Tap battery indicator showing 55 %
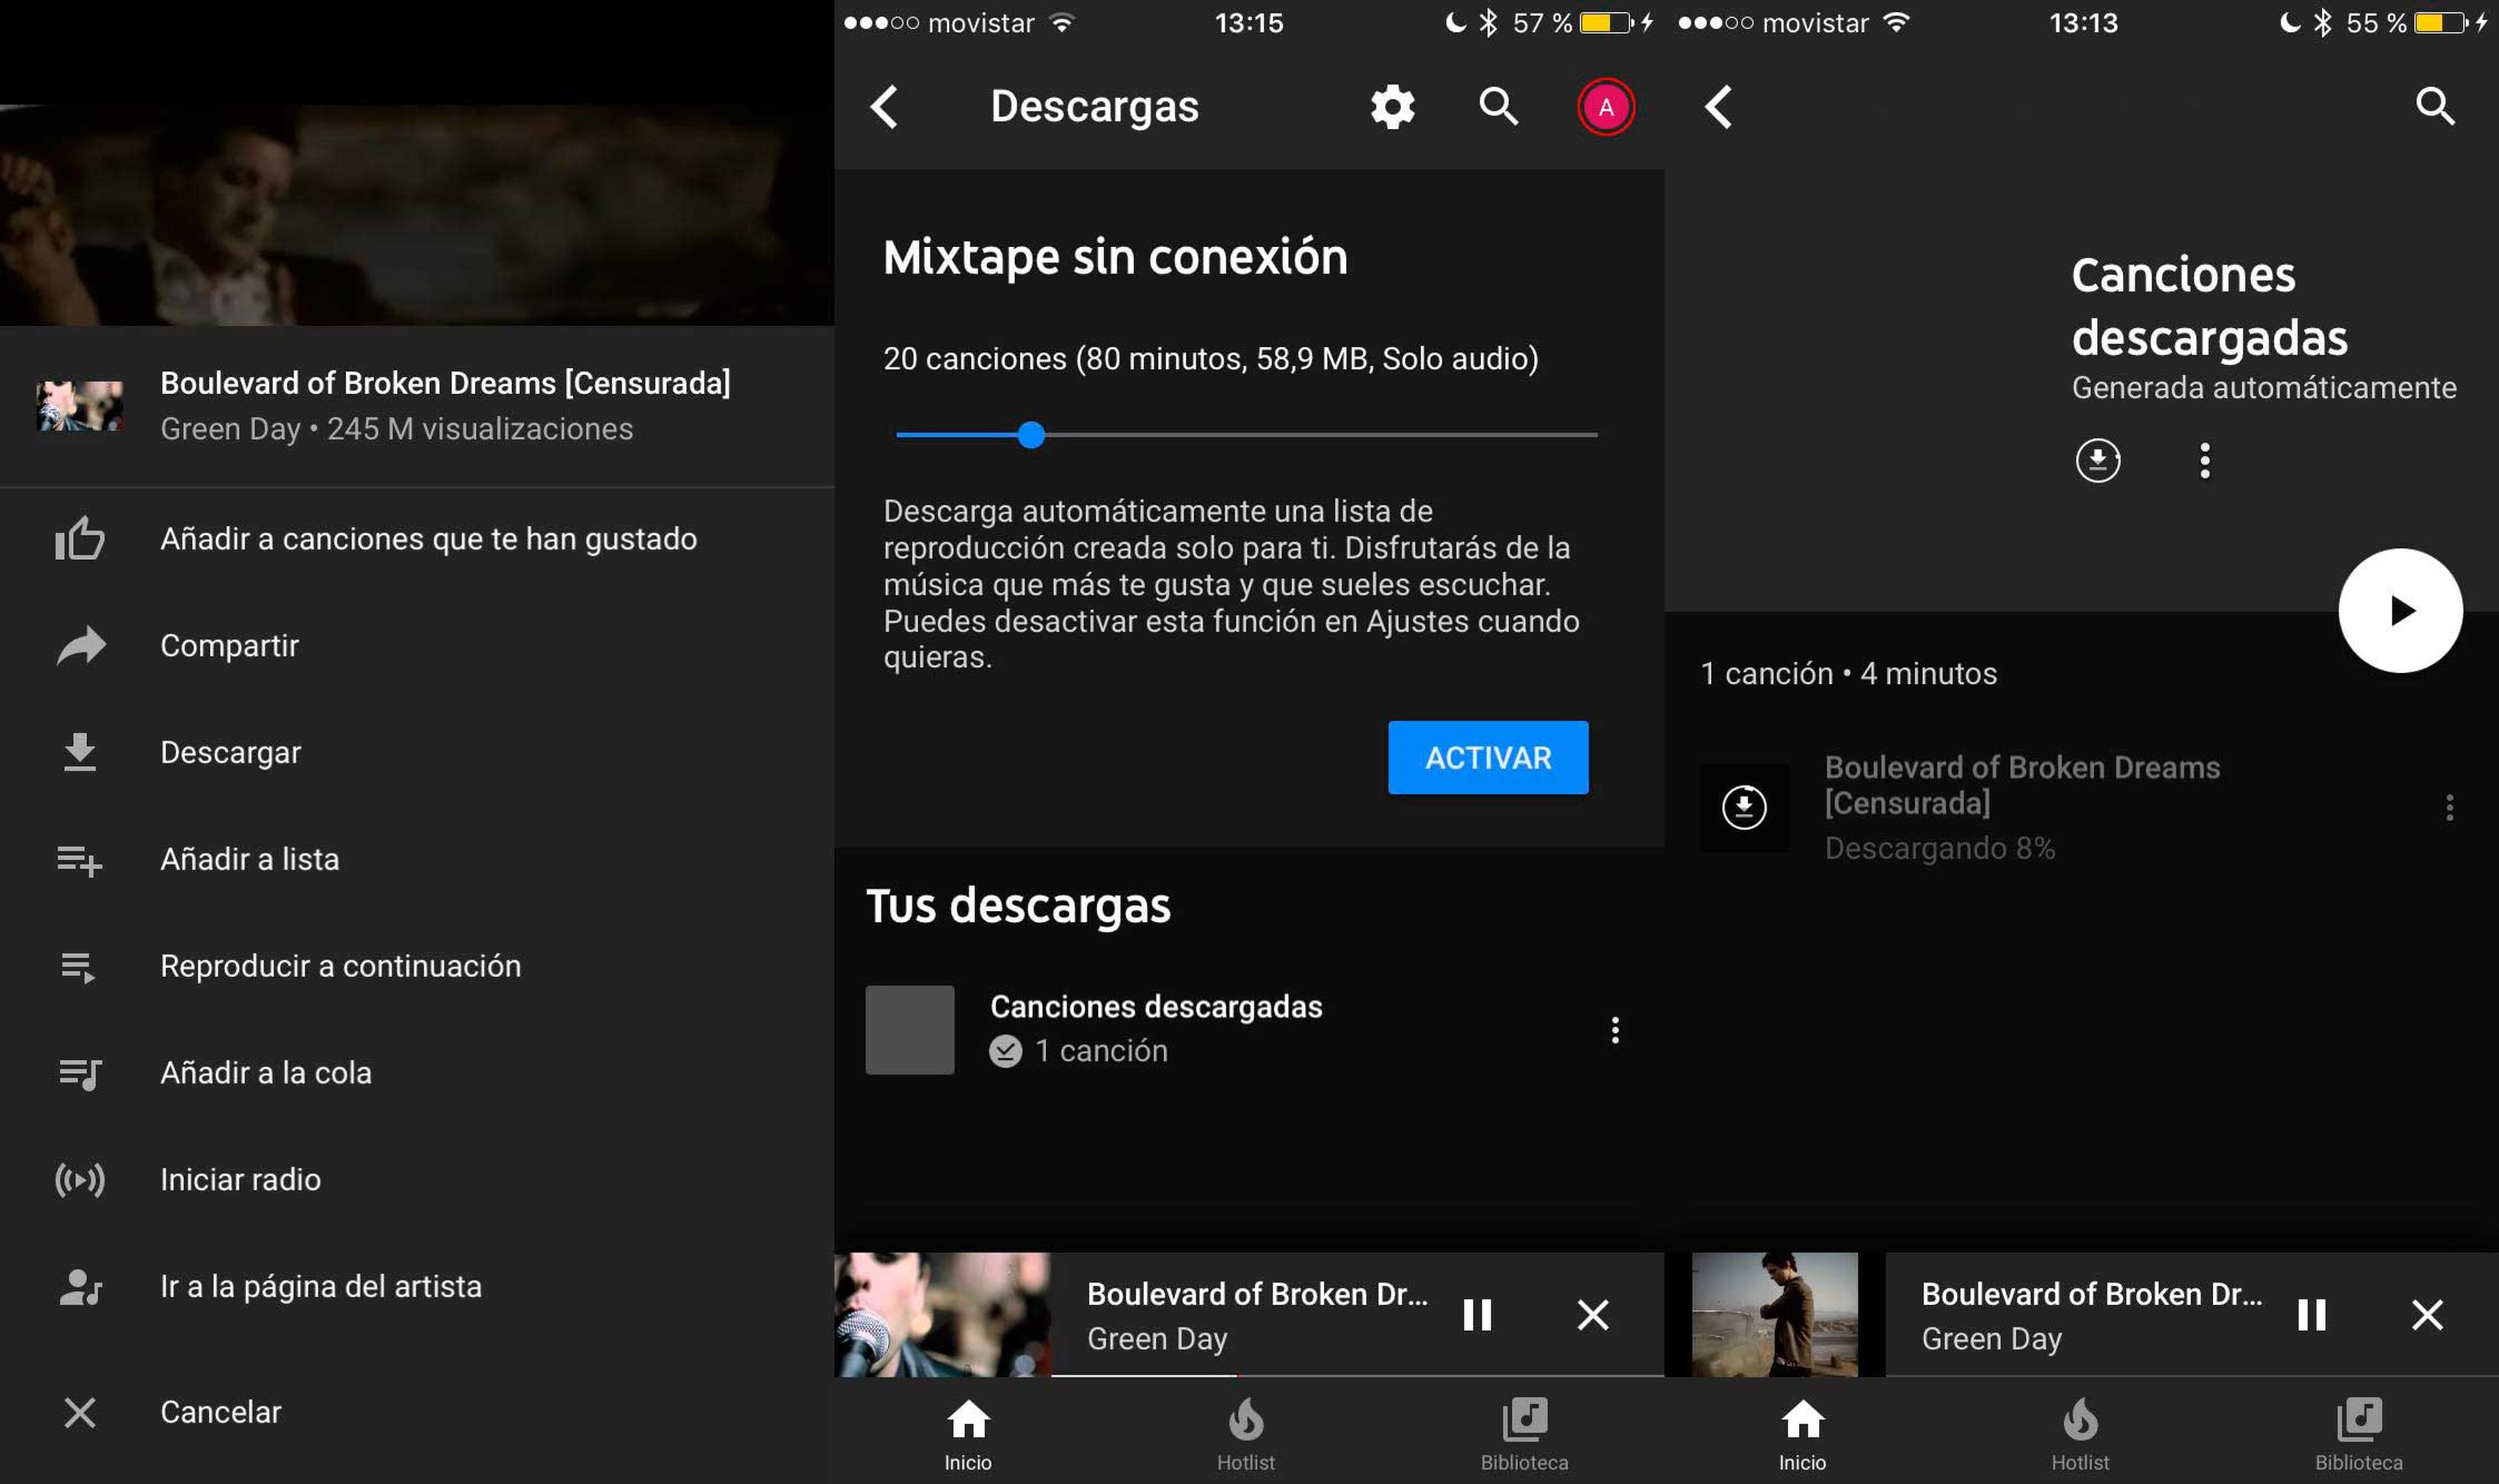This screenshot has height=1484, width=2499. 2441,23
